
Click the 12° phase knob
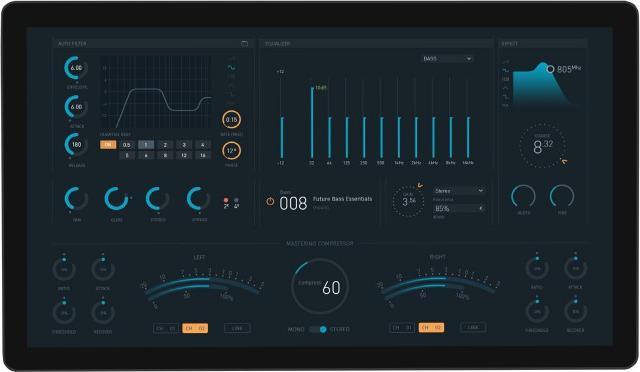tap(231, 151)
